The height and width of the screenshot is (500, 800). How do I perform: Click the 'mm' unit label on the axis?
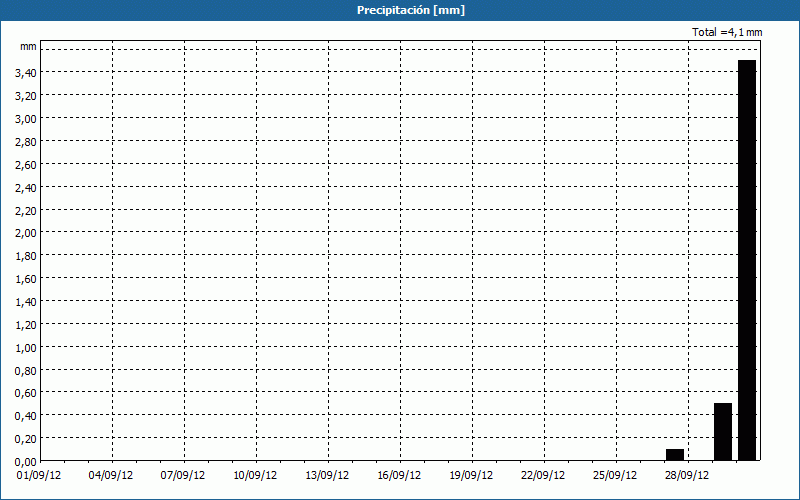pos(28,46)
